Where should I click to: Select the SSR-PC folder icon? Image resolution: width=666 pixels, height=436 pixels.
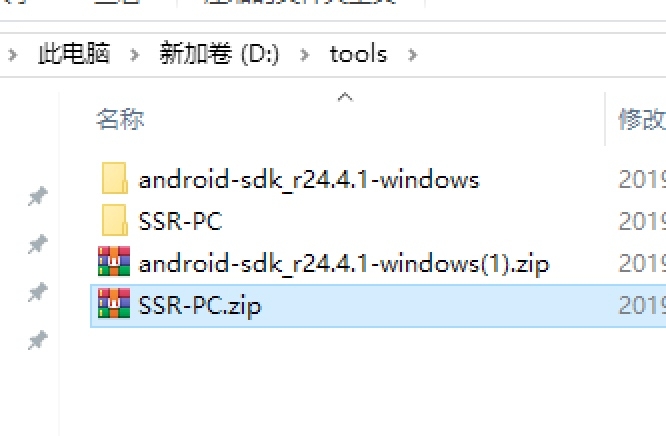point(115,221)
